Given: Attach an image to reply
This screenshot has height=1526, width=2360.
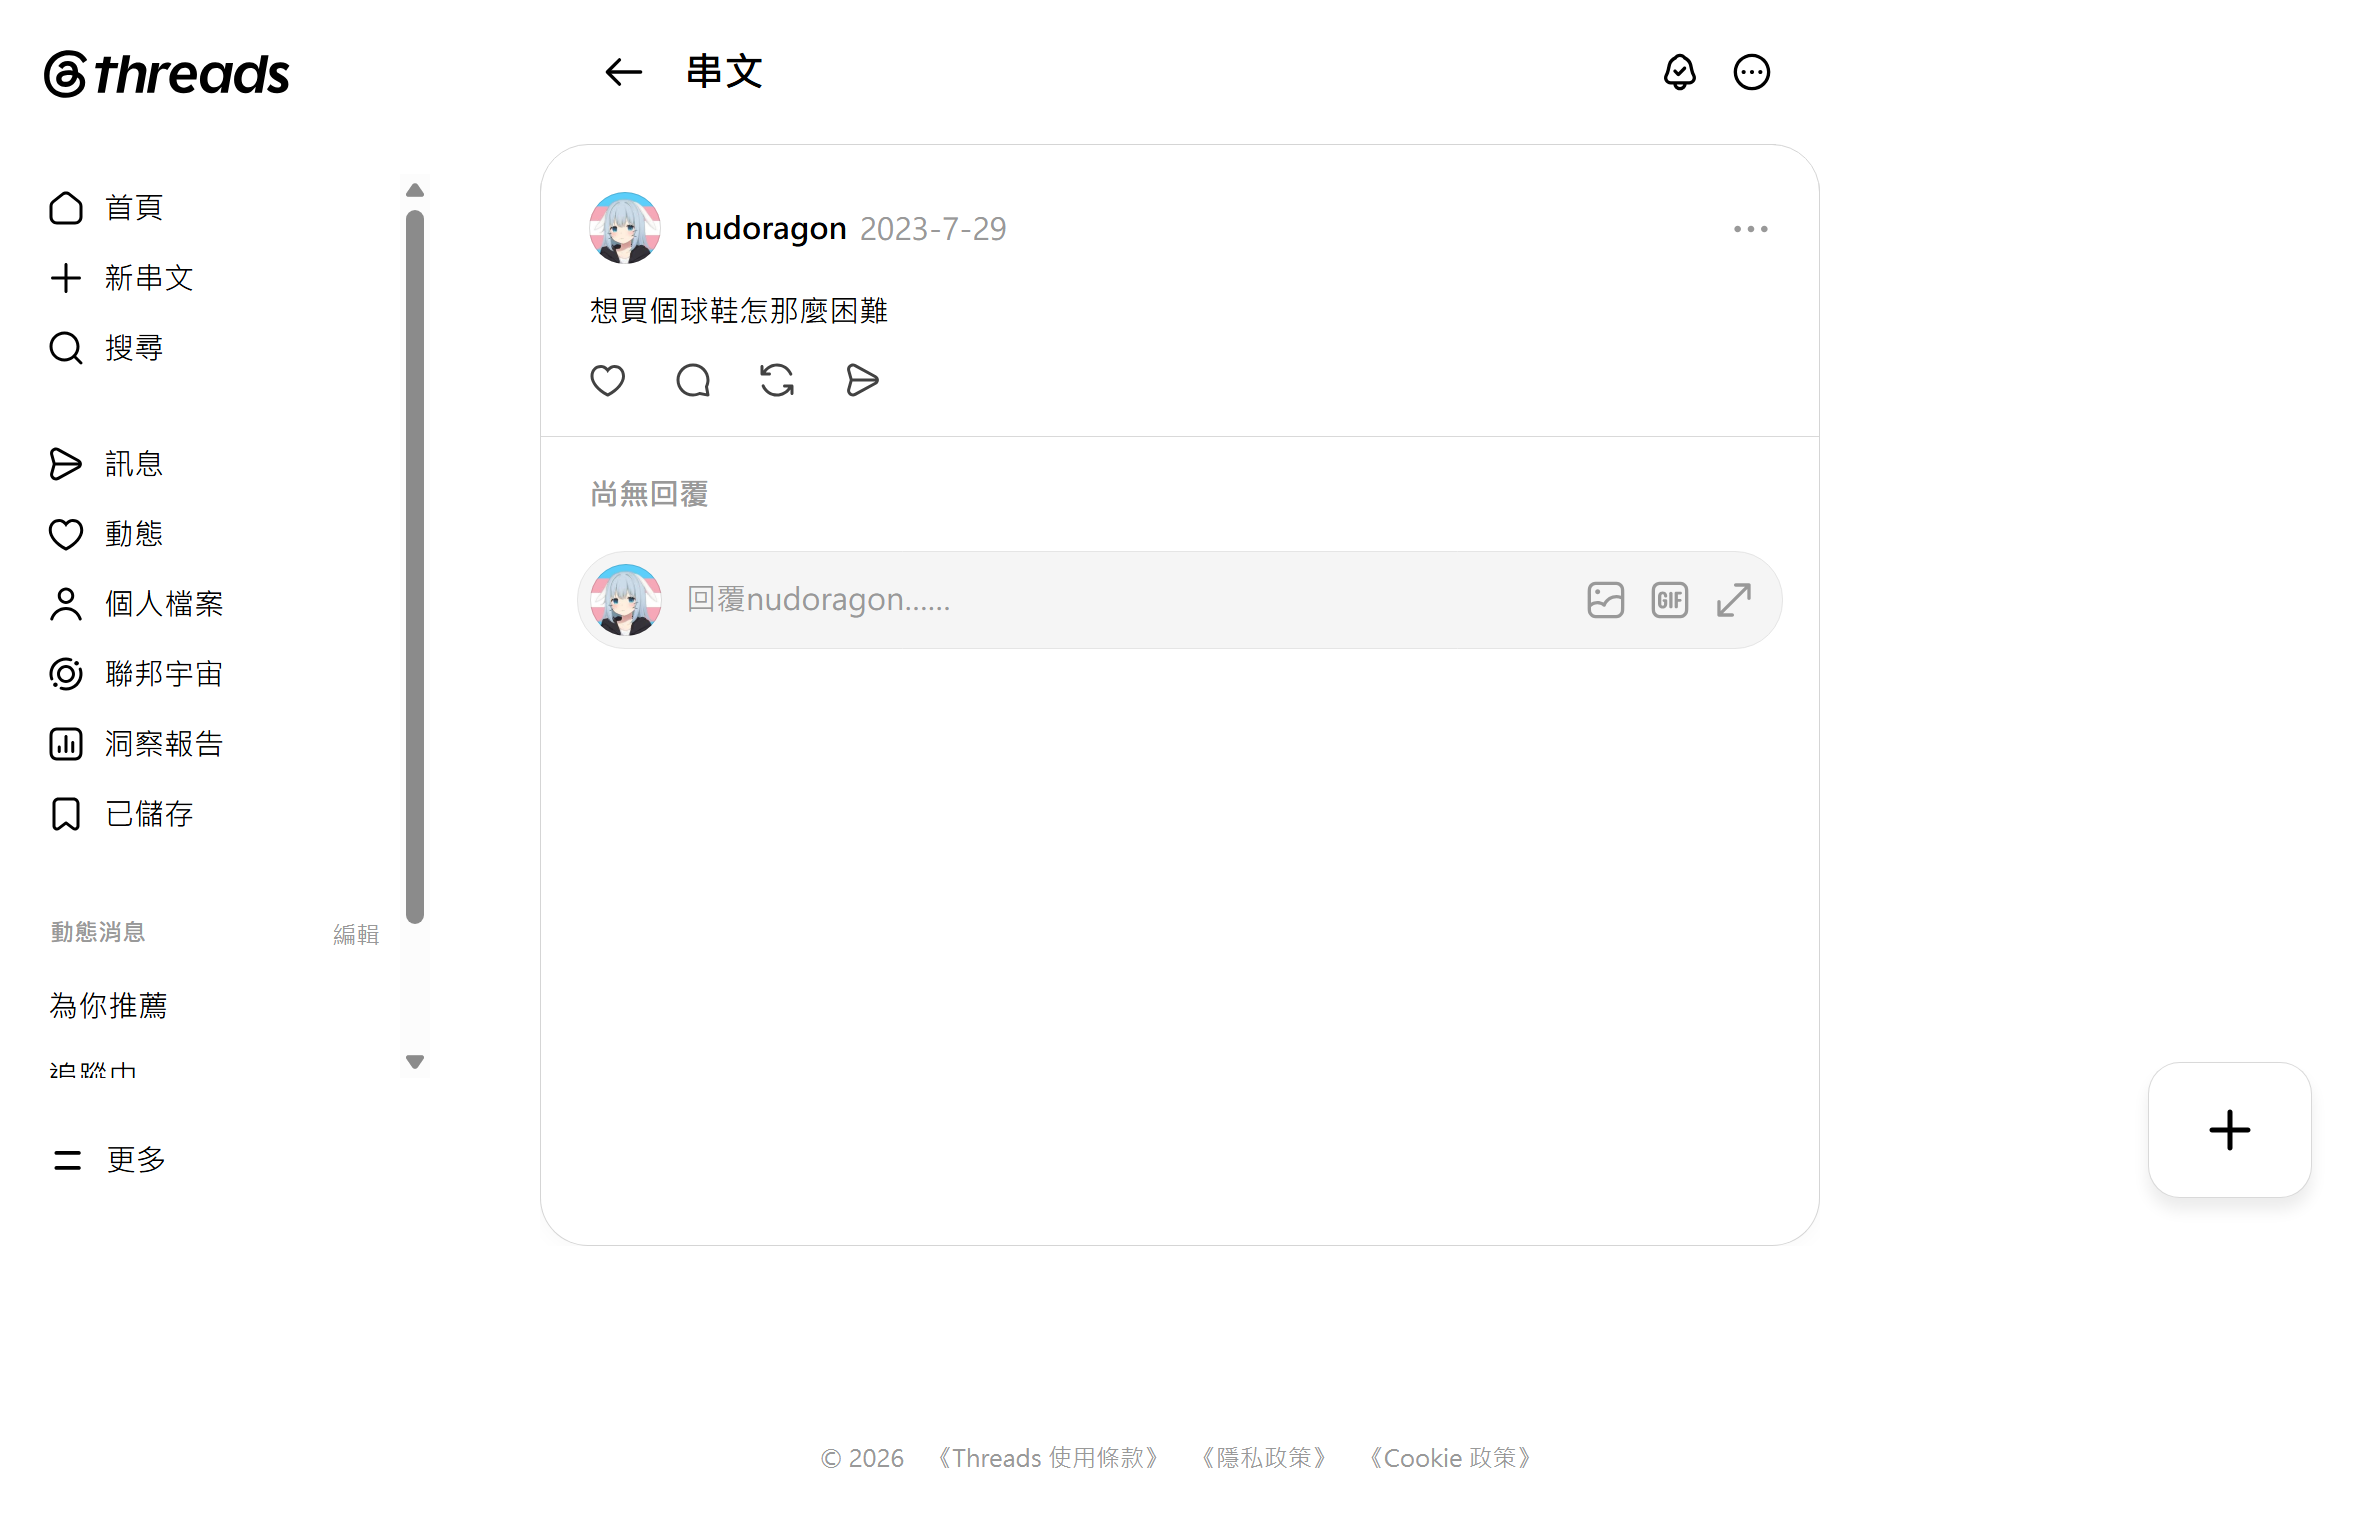Looking at the screenshot, I should [1605, 600].
